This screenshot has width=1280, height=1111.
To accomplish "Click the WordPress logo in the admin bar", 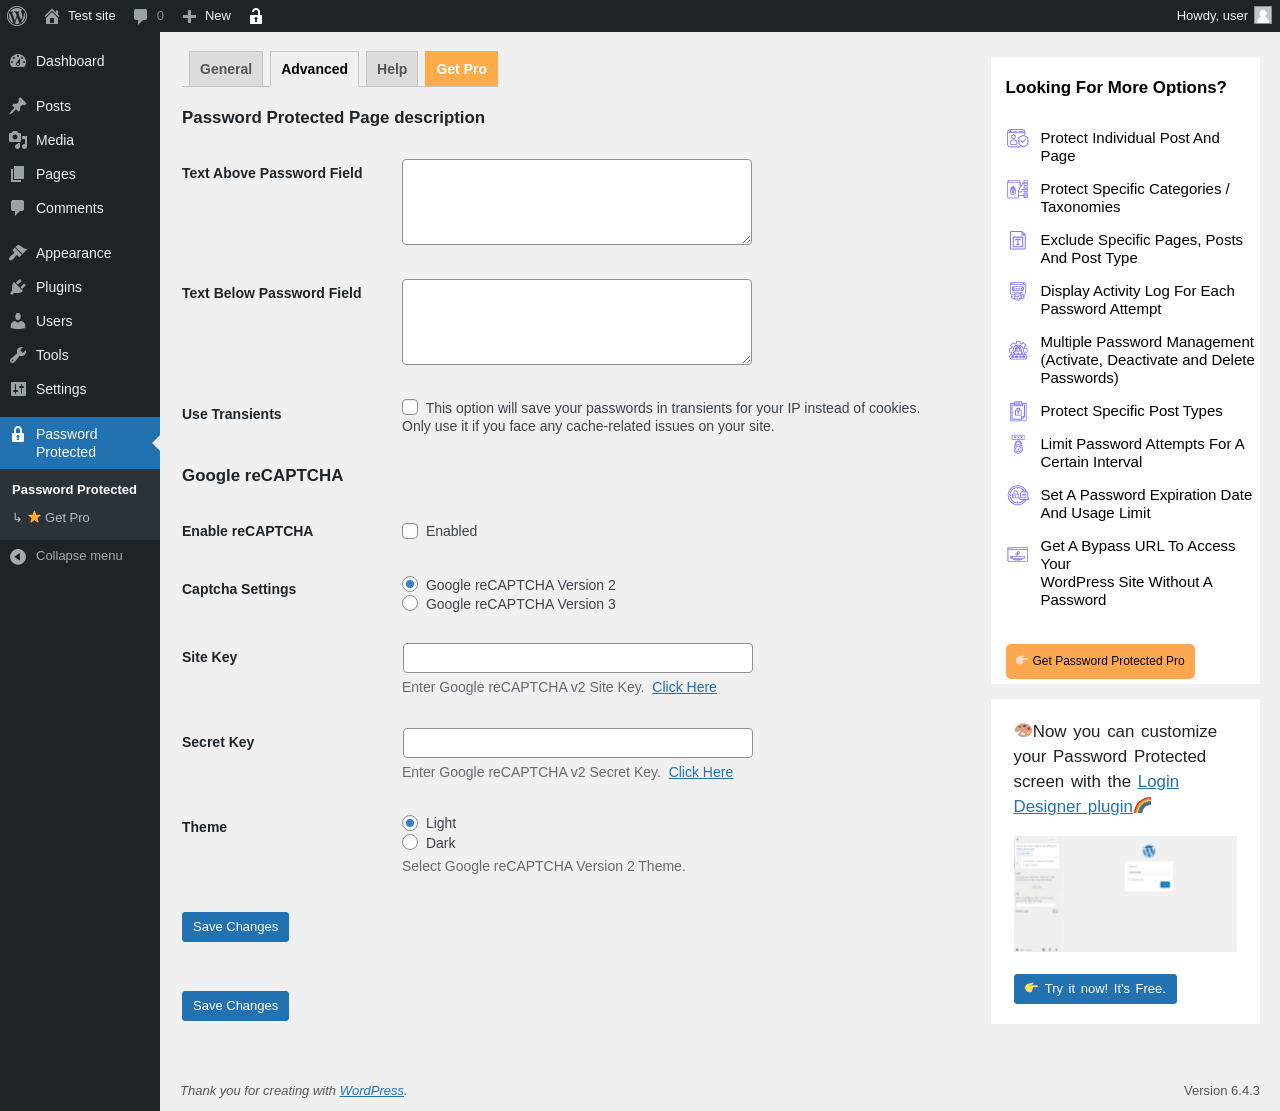I will [x=17, y=16].
